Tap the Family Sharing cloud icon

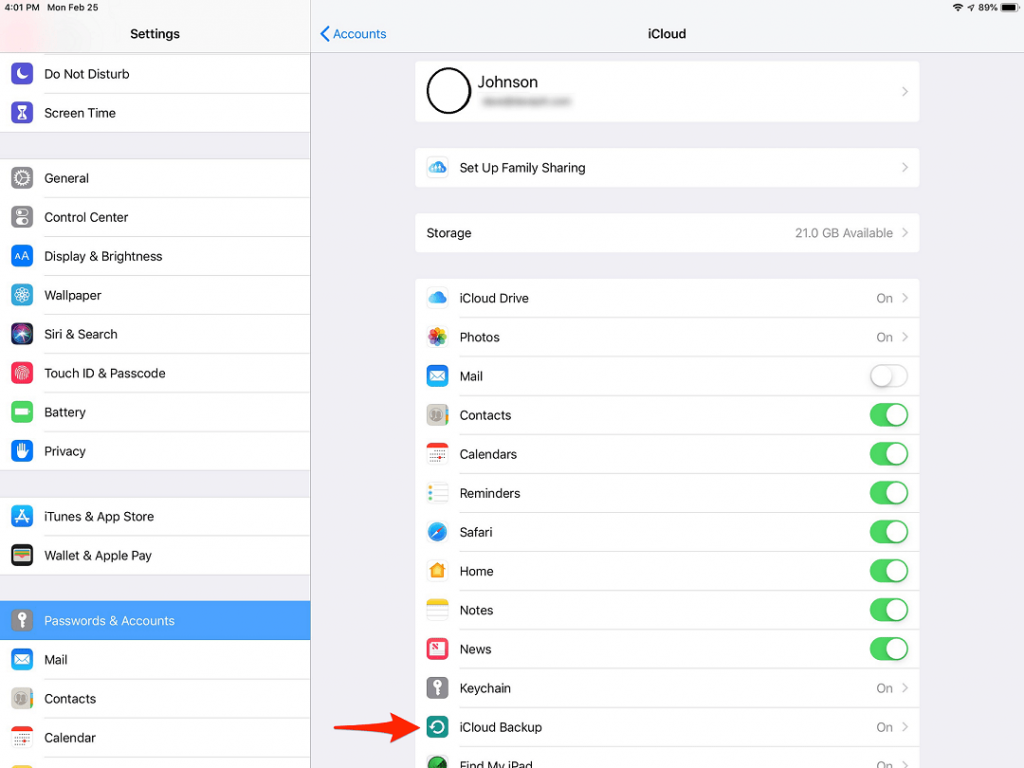pyautogui.click(x=438, y=168)
